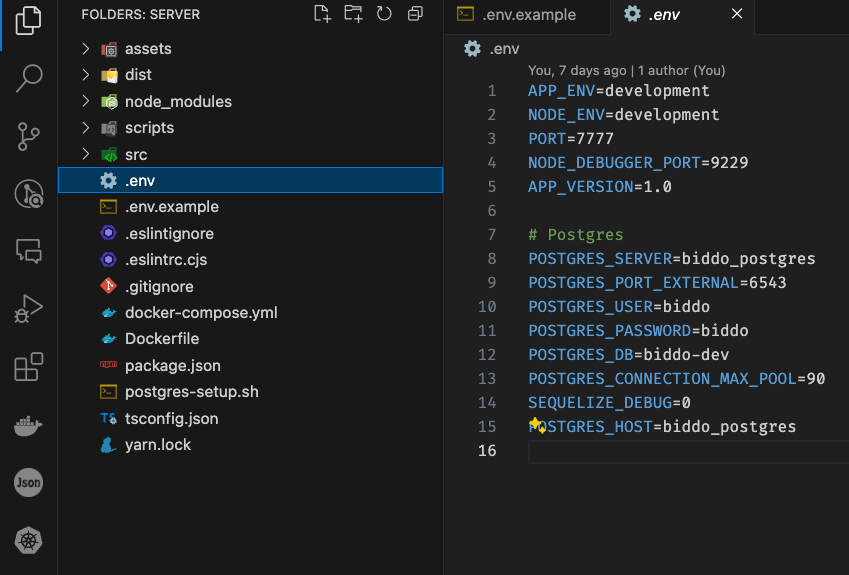Screen dimensions: 849x575
Task: Click the POSTGRES_CONNECTION_MAX_POOL=90 line
Action: pos(676,378)
